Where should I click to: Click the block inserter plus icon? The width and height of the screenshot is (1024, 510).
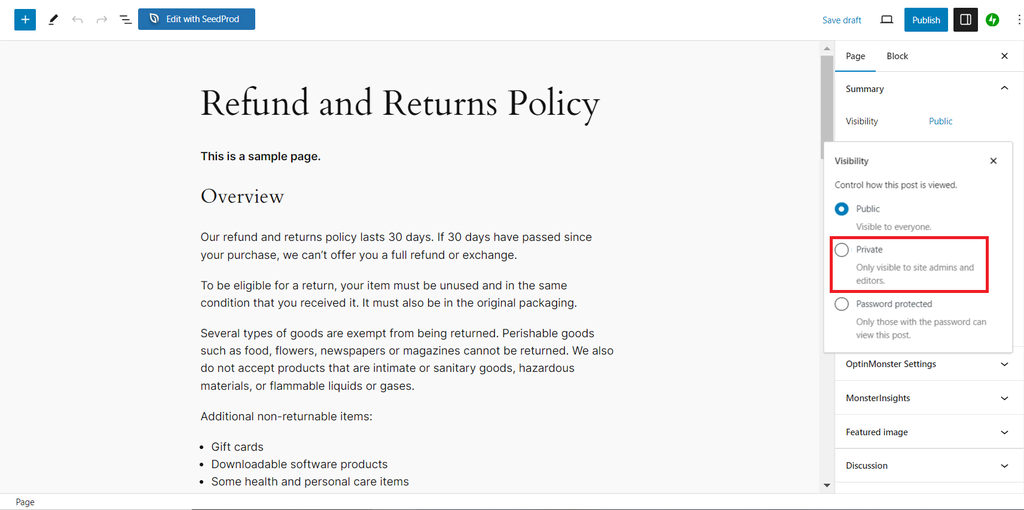coord(25,19)
